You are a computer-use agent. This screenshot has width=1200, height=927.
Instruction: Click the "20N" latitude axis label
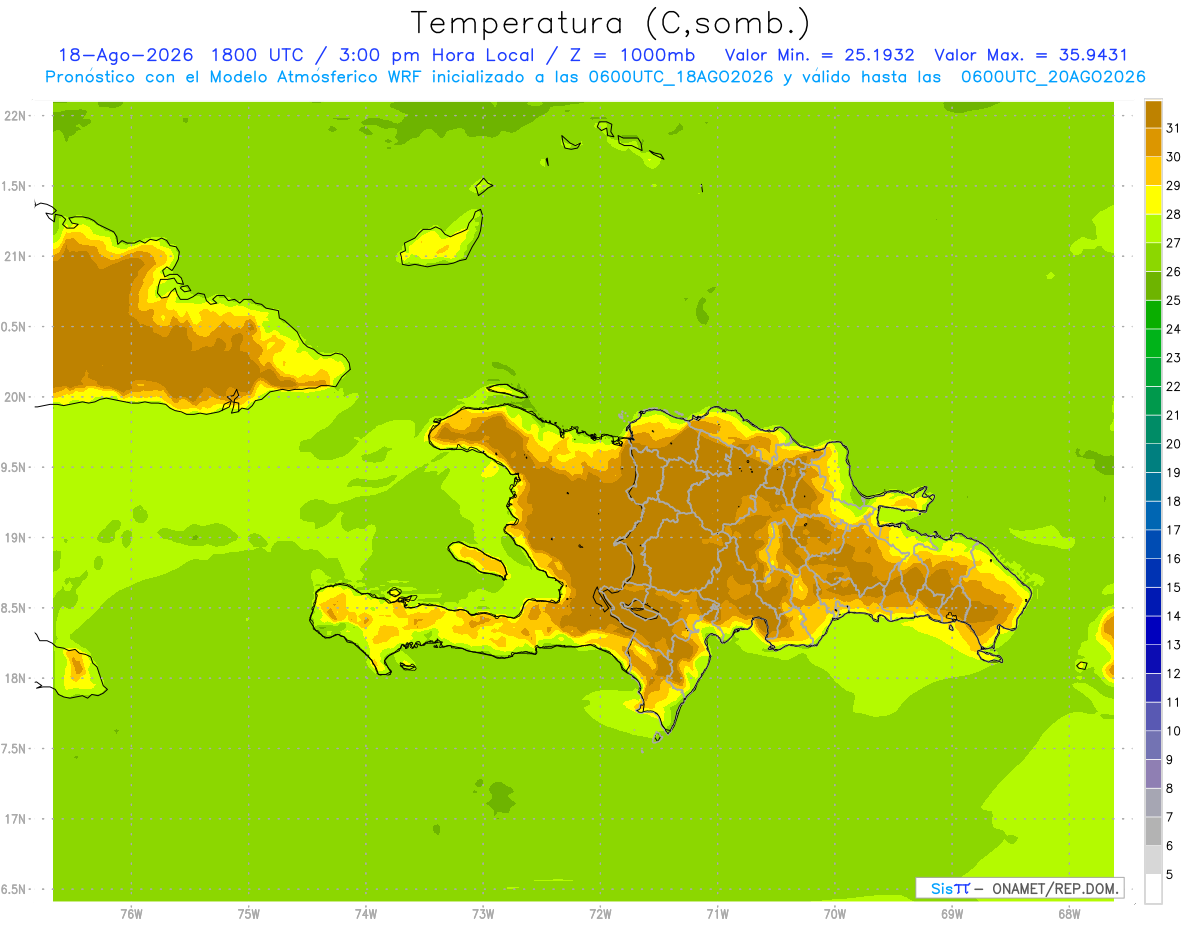pos(15,397)
